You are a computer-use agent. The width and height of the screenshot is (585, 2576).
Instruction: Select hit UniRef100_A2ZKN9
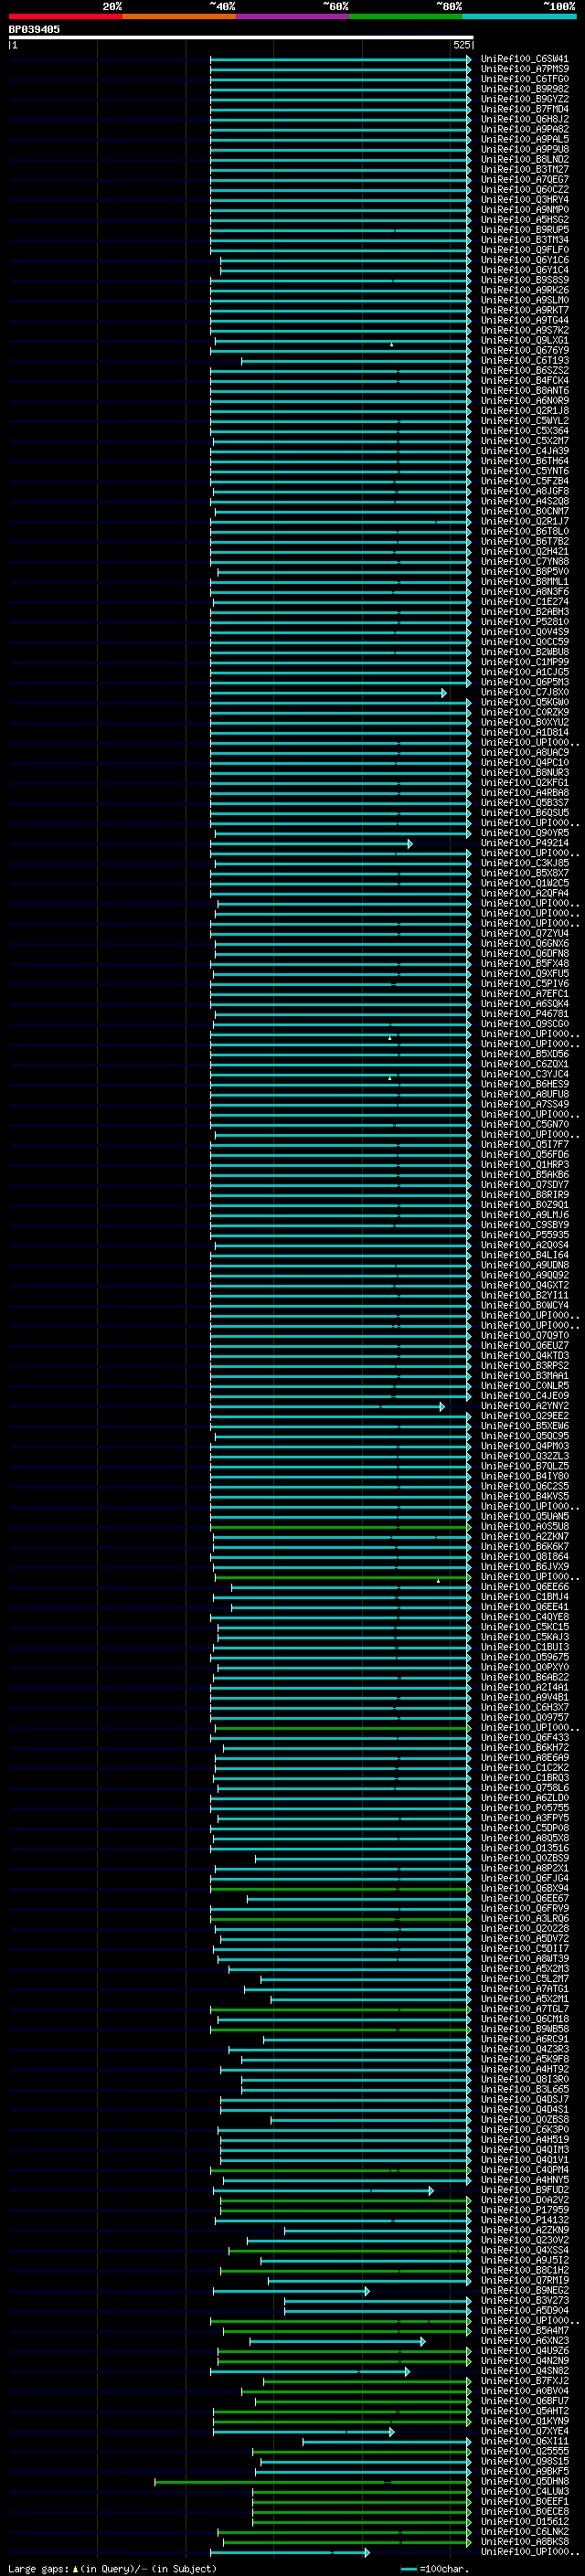tap(525, 2230)
